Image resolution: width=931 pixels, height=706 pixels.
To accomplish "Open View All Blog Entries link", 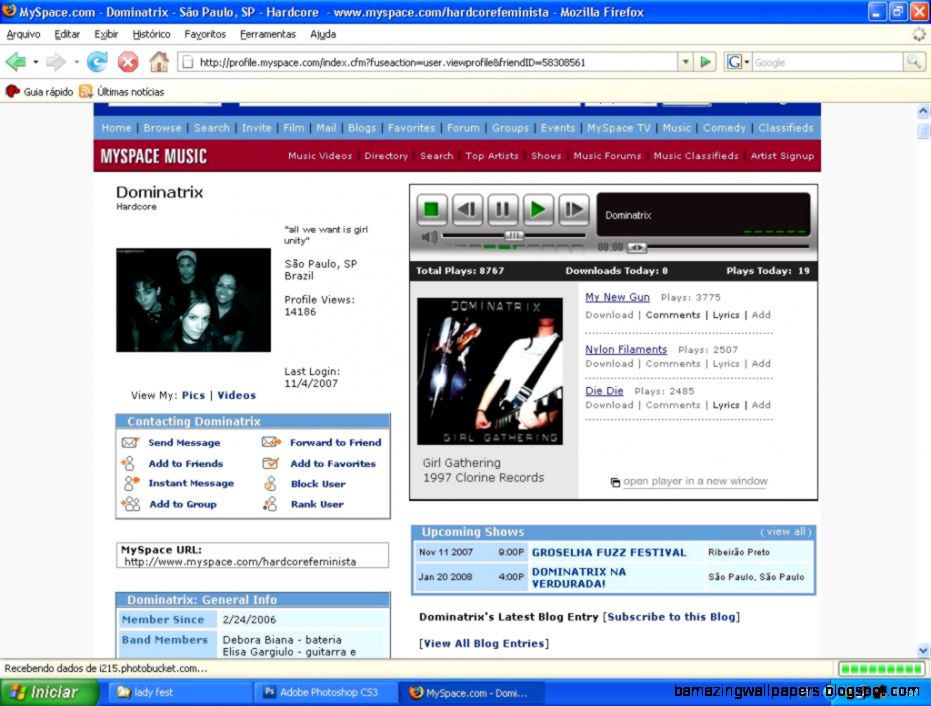I will 483,643.
